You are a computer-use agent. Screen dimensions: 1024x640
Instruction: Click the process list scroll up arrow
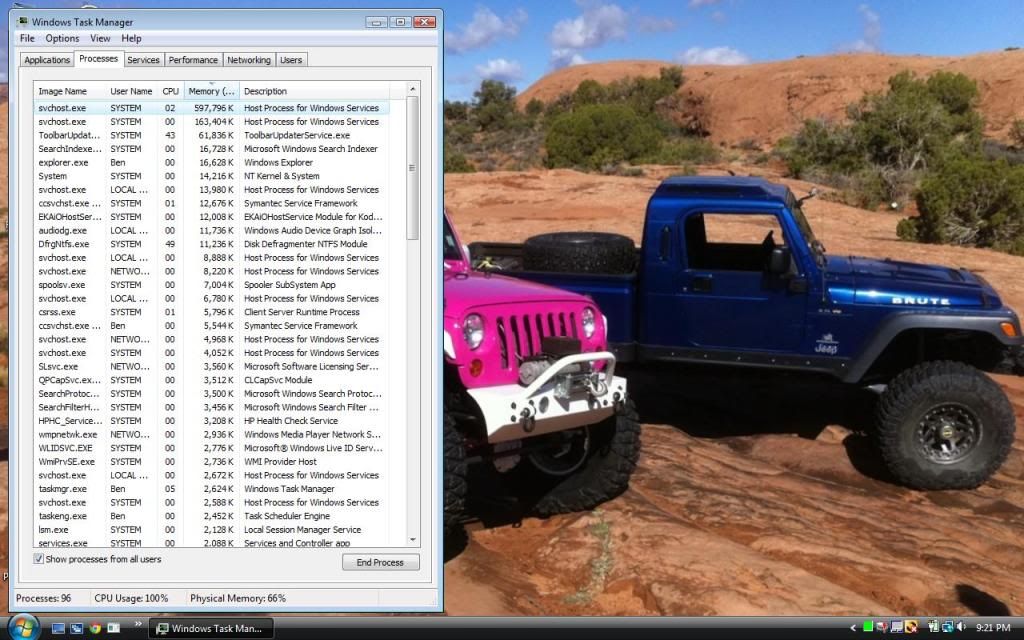click(x=412, y=89)
